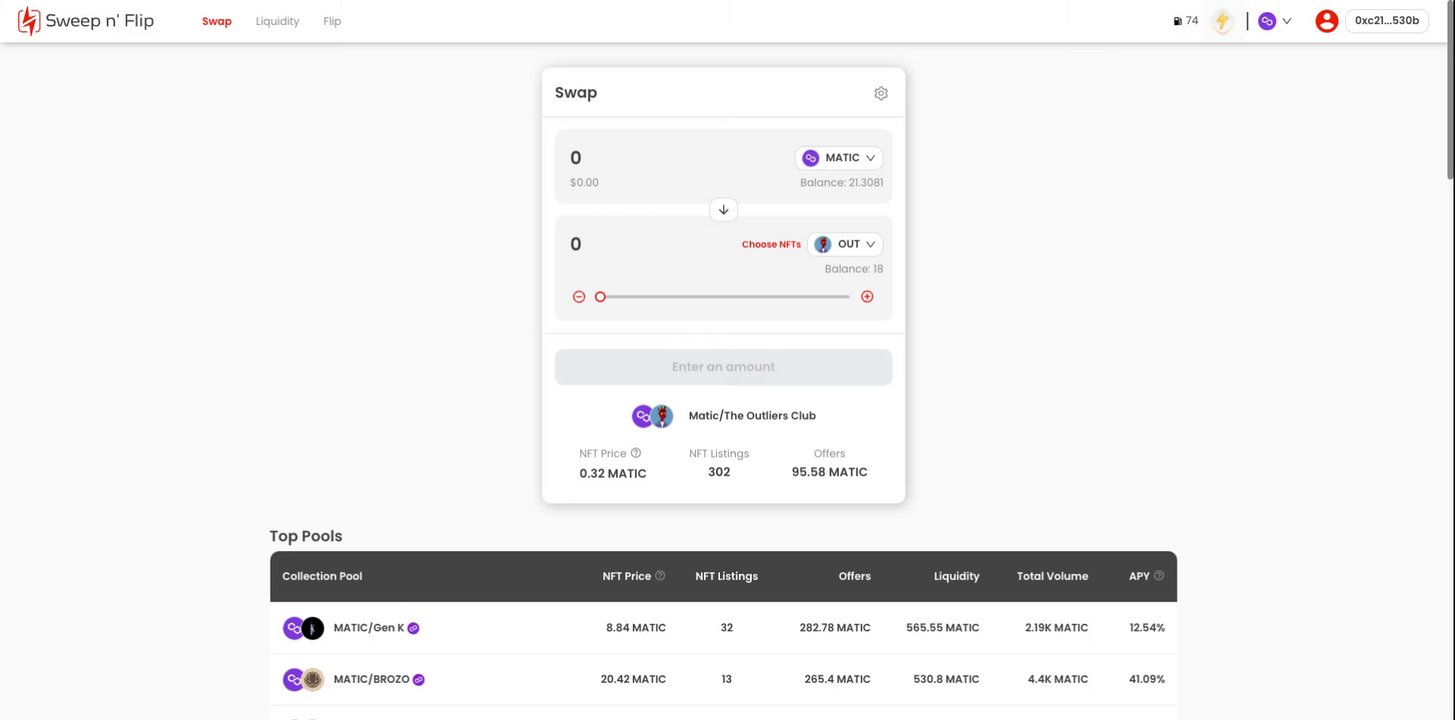Click the wallet address 0xc21...530b button
The image size is (1455, 720).
(x=1386, y=21)
